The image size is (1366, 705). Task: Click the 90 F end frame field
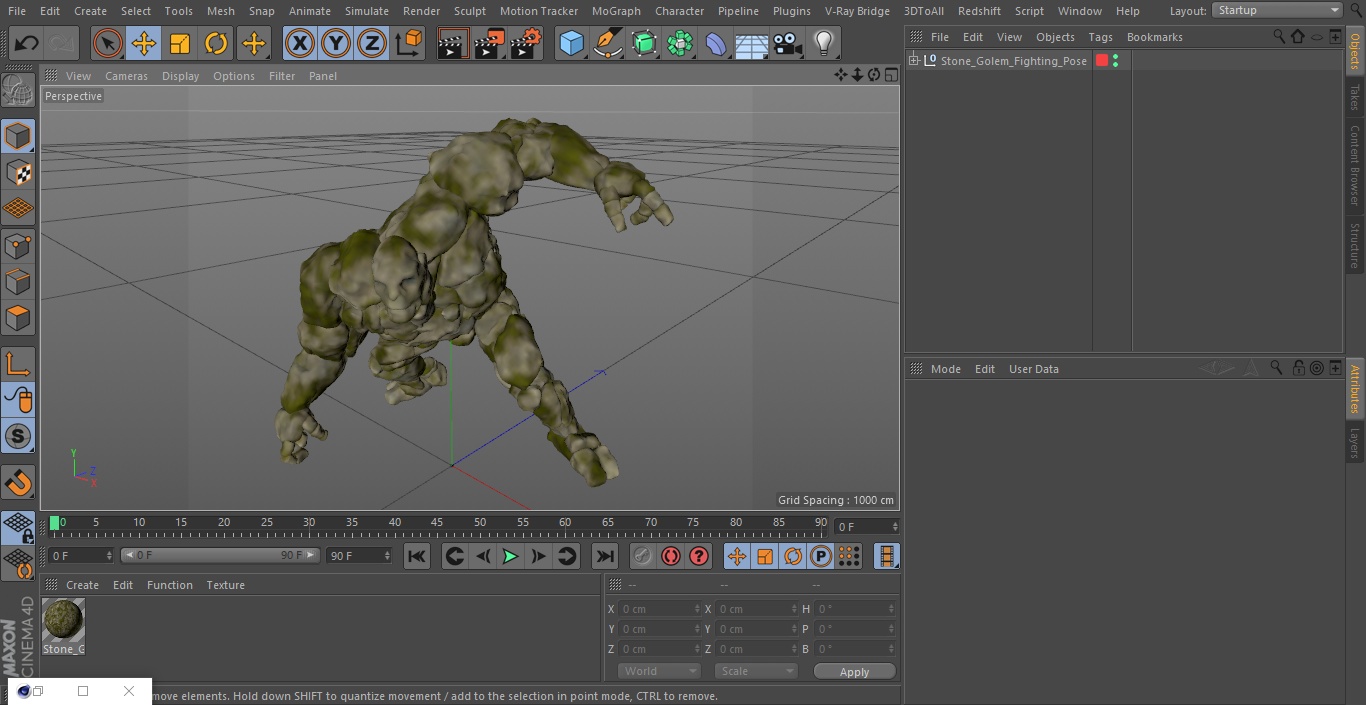pyautogui.click(x=359, y=555)
